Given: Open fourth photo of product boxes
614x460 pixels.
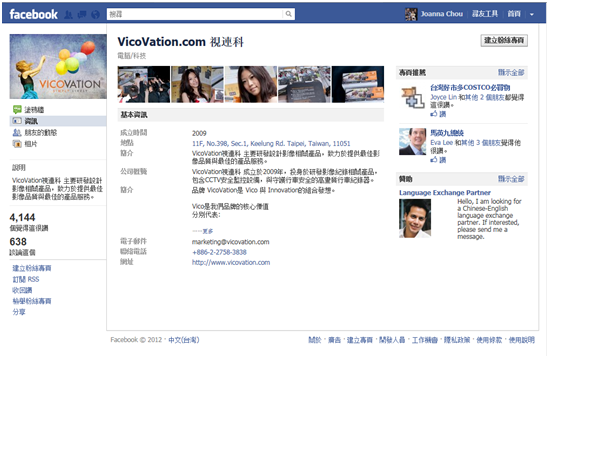Looking at the screenshot, I should [304, 84].
